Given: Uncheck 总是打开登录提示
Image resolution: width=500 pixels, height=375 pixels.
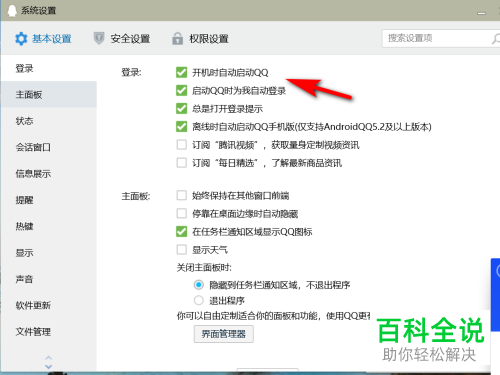Looking at the screenshot, I should click(x=181, y=108).
